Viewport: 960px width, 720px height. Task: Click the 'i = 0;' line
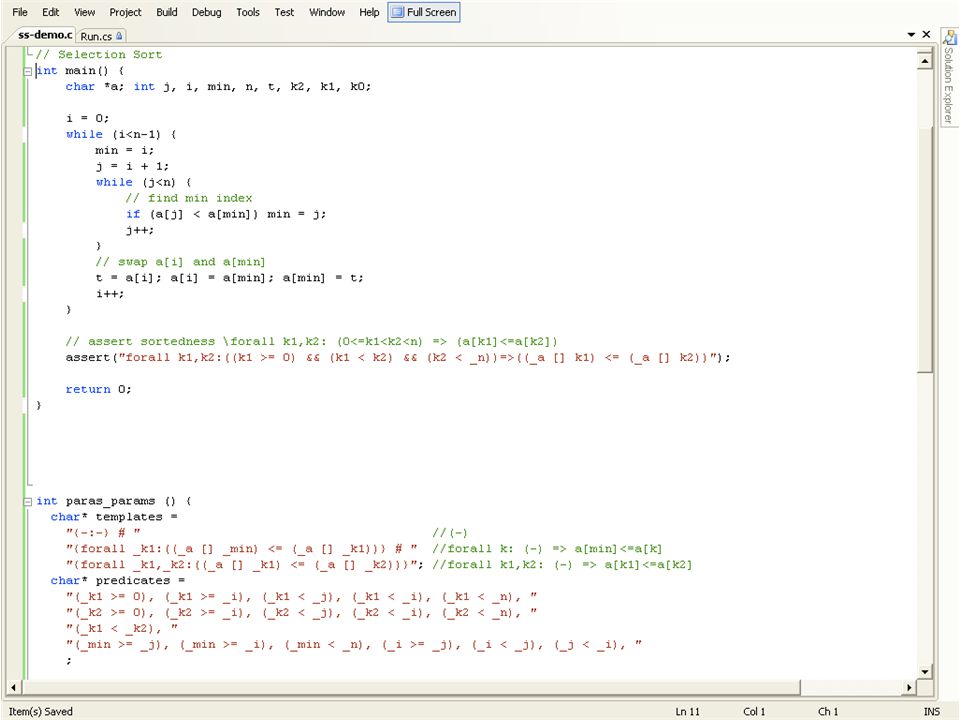click(x=88, y=118)
